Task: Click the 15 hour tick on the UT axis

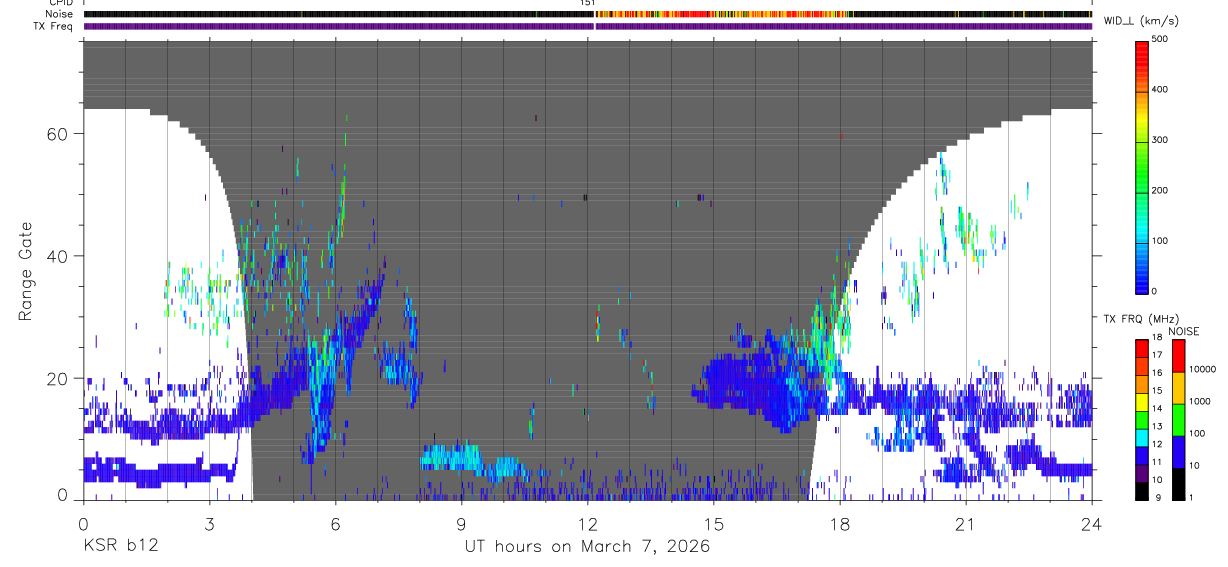Action: pyautogui.click(x=714, y=524)
